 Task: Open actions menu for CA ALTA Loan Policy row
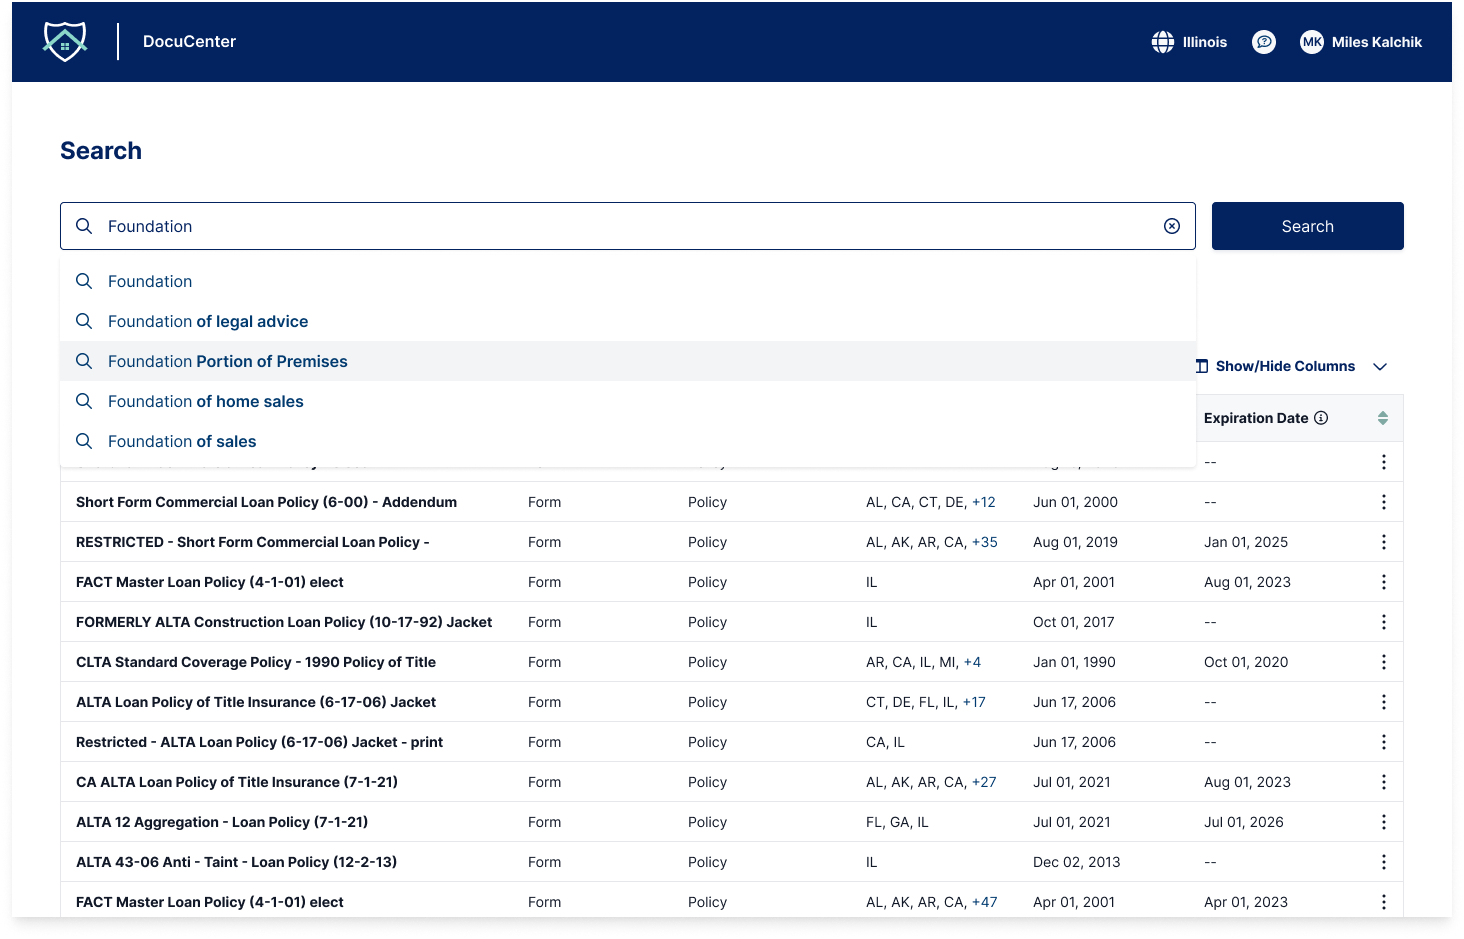tap(1384, 782)
